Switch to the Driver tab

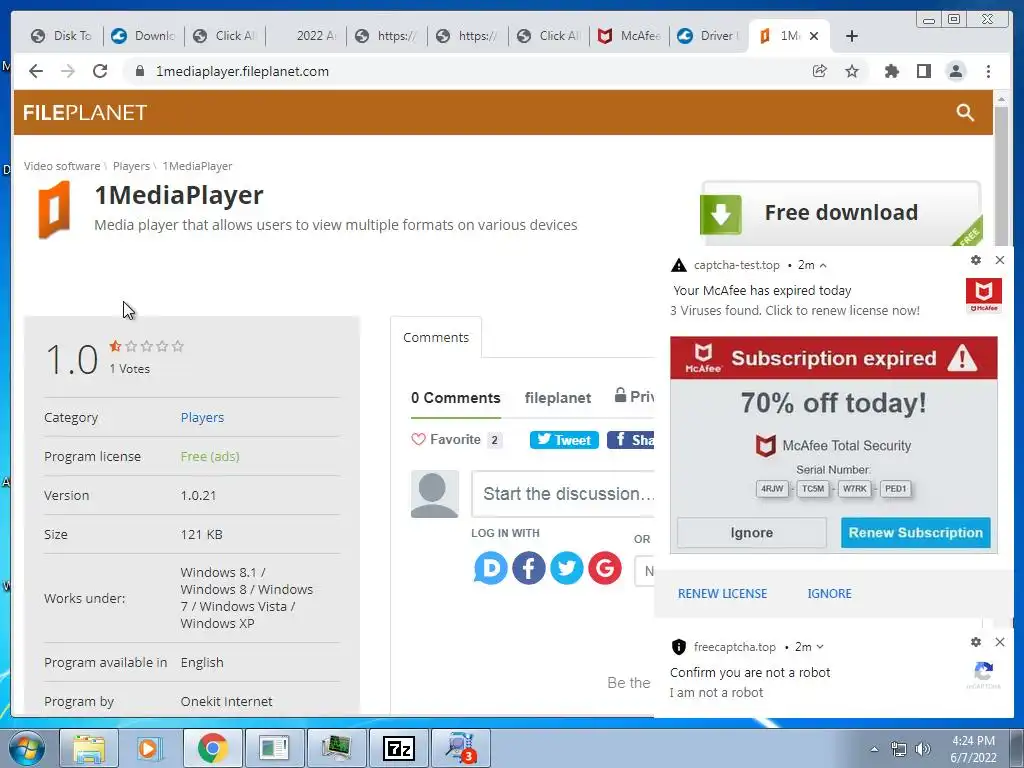(x=709, y=36)
